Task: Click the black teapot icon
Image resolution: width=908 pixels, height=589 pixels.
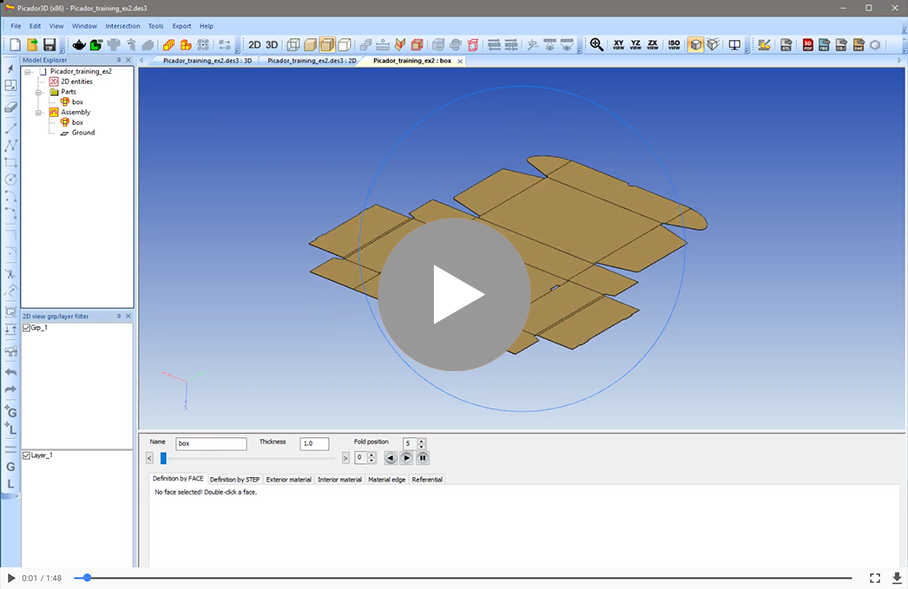Action: tap(79, 45)
